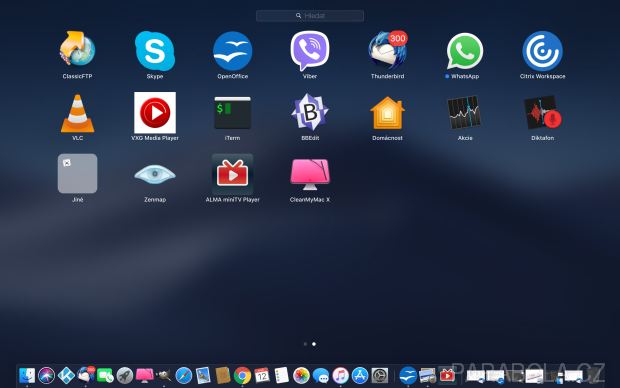Screen dimensions: 620x388
Task: Open Photos from the Dock
Action: tap(301, 375)
